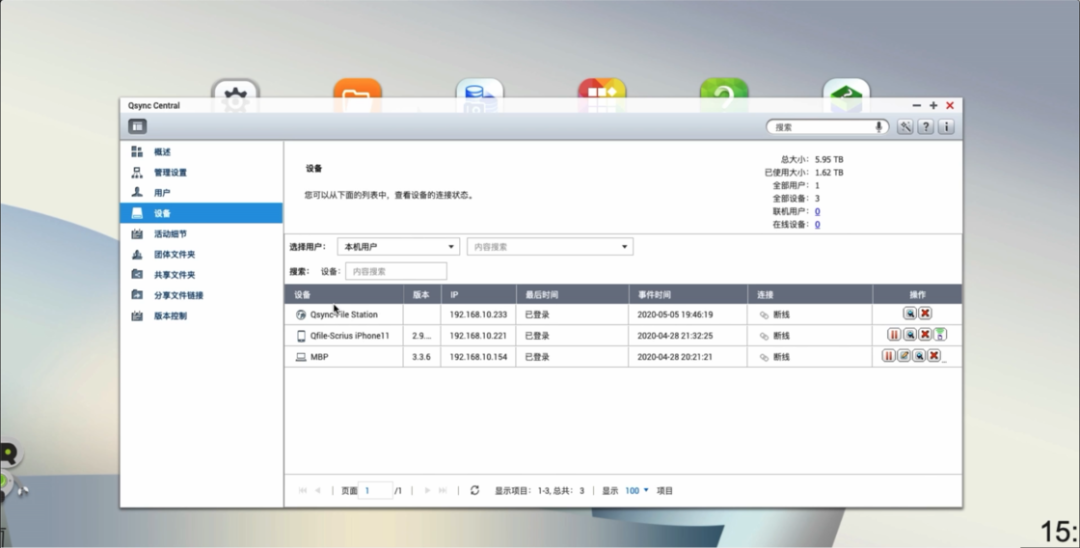This screenshot has width=1080, height=548.
Task: Select the Qfile-Scrius iPhone11 device name
Action: [x=349, y=336]
